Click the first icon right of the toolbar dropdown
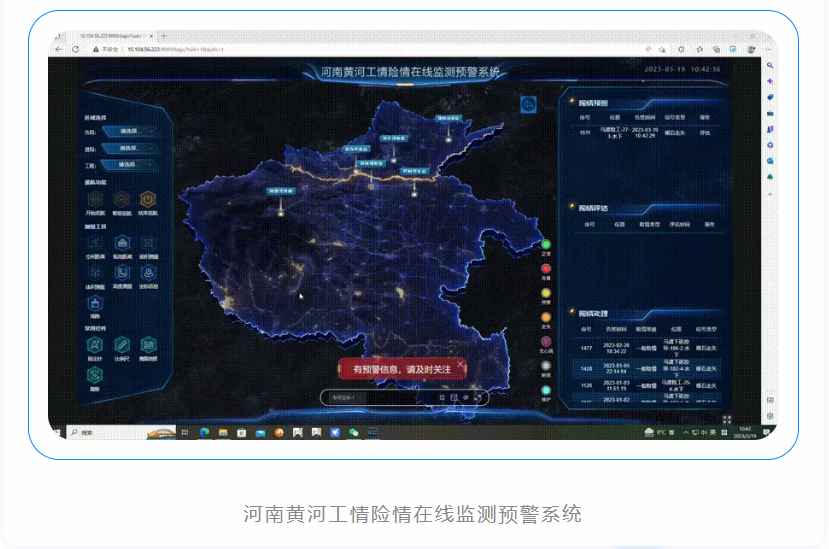Image resolution: width=829 pixels, height=549 pixels. pyautogui.click(x=442, y=398)
